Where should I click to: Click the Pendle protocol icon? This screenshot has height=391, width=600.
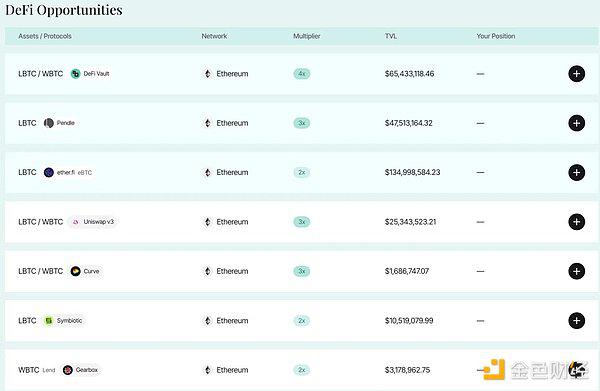tap(49, 123)
